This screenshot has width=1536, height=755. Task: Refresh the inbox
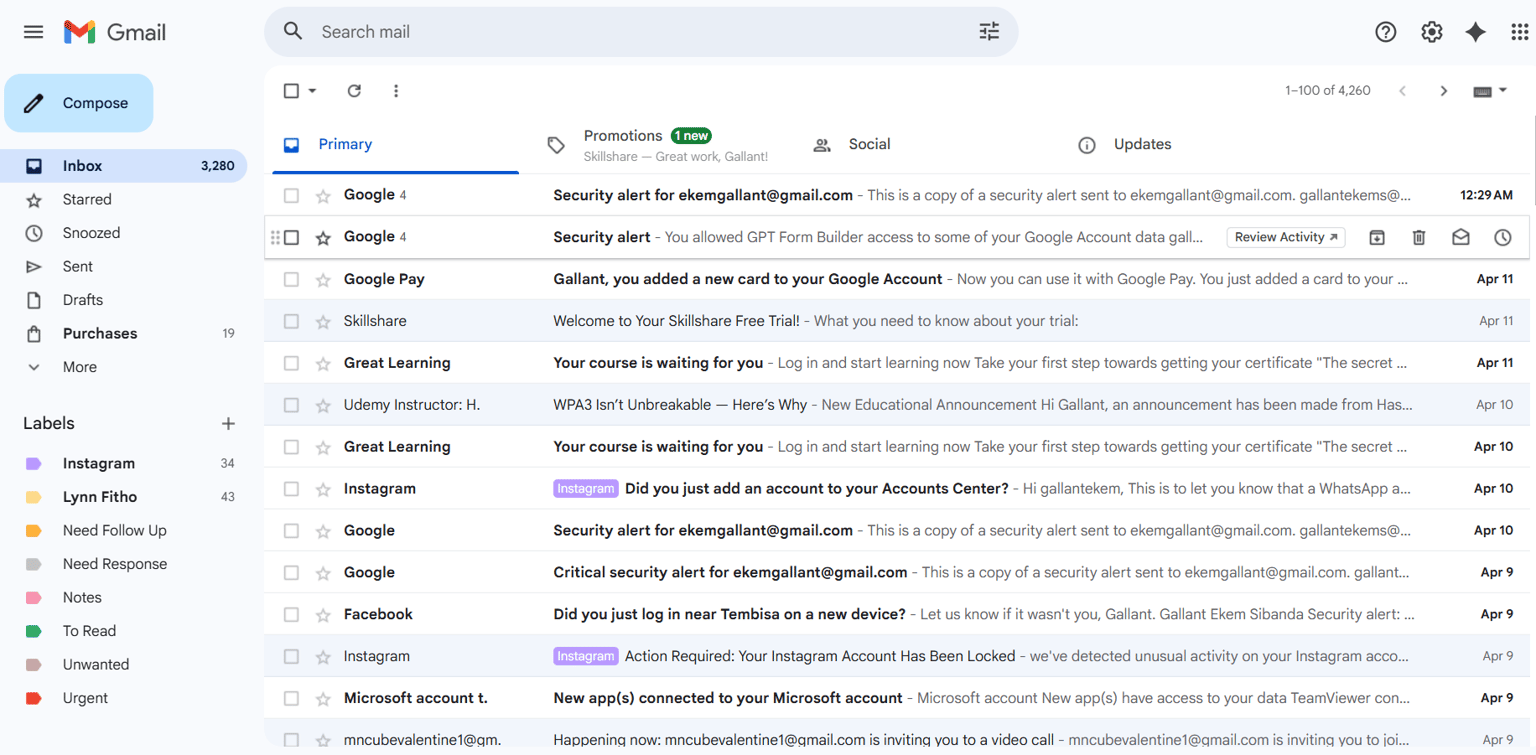[354, 91]
